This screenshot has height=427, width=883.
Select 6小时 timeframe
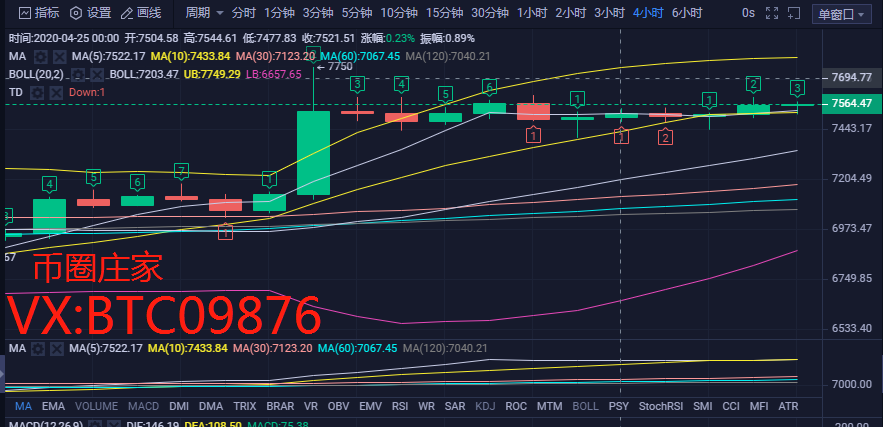(x=687, y=13)
